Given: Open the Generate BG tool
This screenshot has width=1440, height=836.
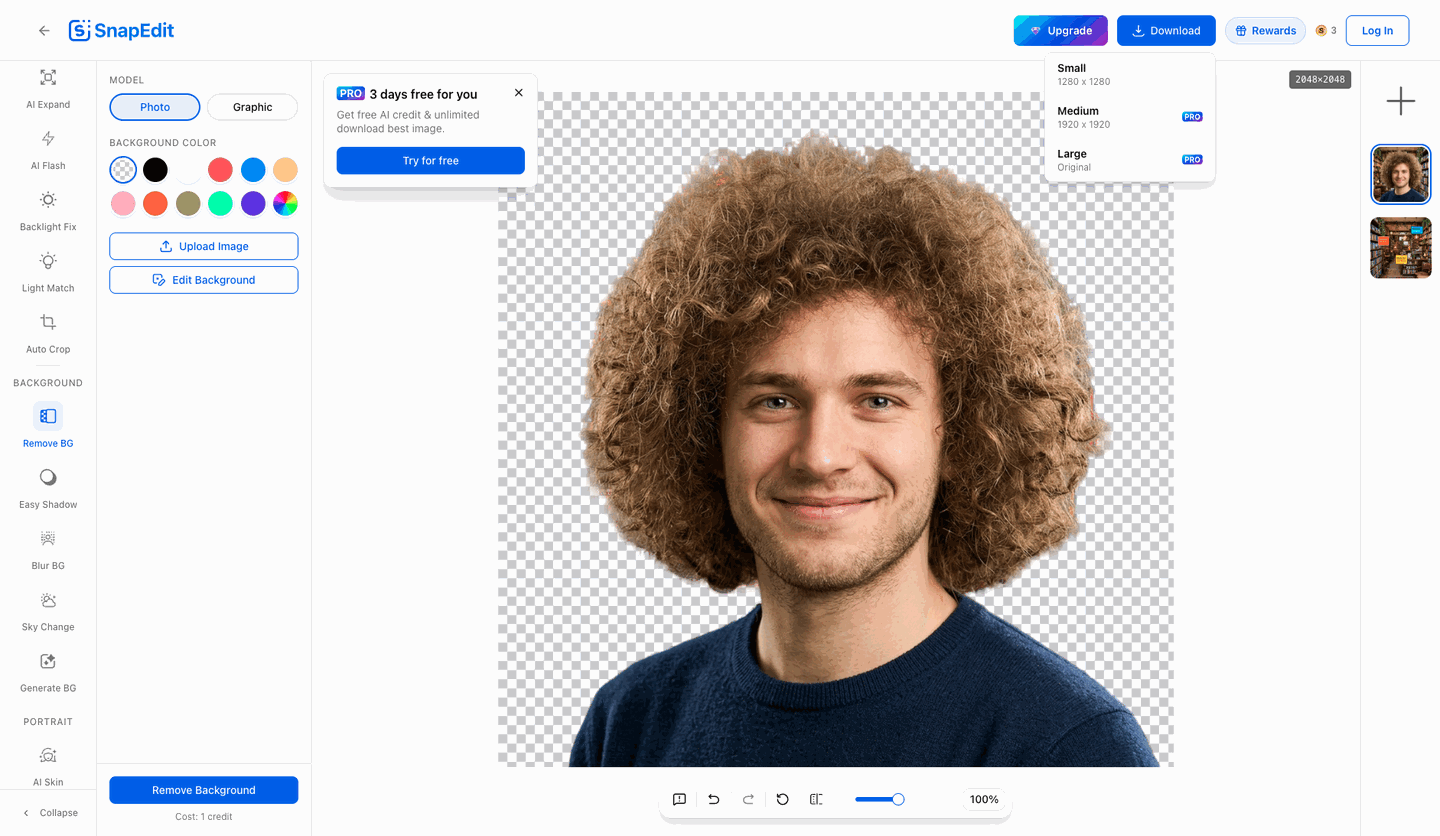Looking at the screenshot, I should pos(48,672).
